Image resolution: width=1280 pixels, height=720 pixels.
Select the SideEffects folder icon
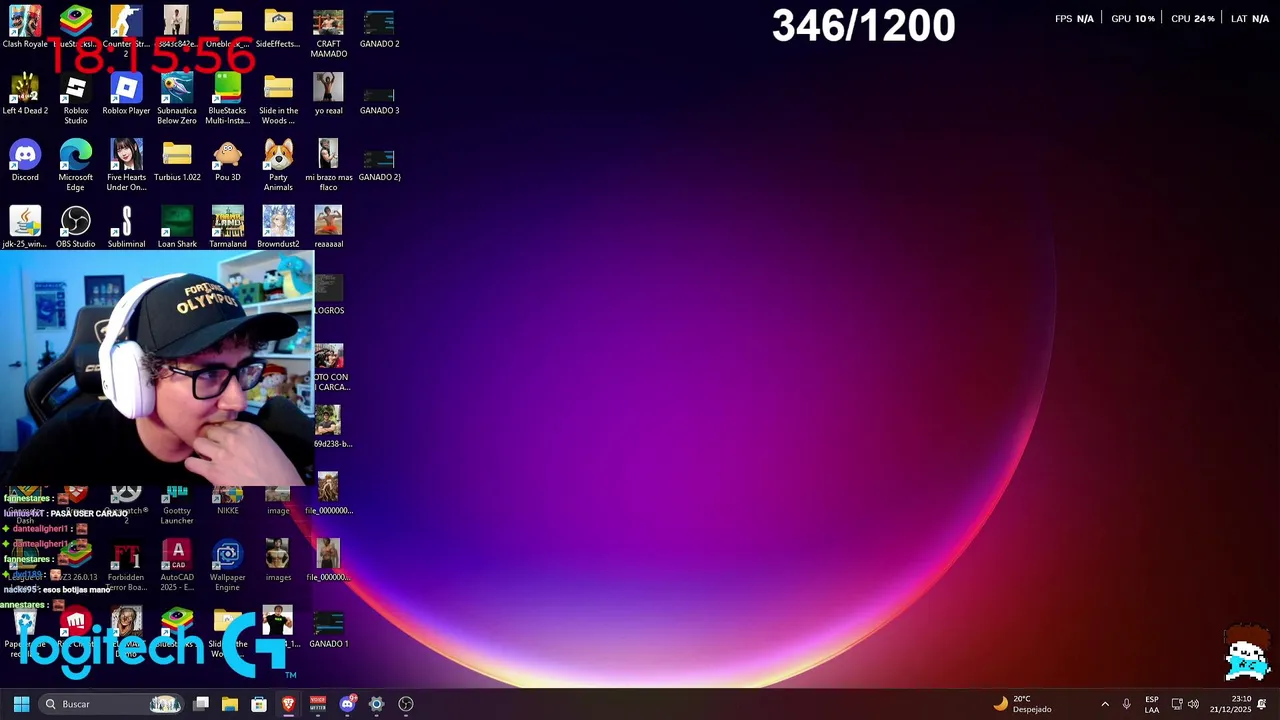tap(278, 28)
